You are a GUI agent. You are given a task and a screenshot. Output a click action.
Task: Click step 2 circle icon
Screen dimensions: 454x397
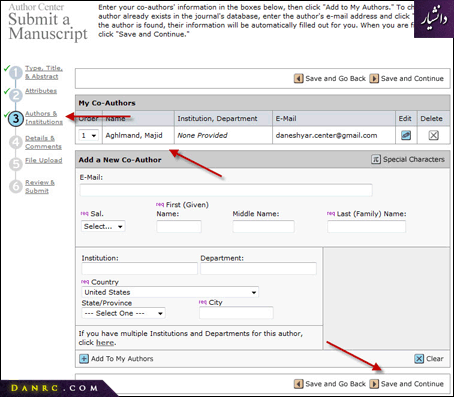[x=16, y=95]
